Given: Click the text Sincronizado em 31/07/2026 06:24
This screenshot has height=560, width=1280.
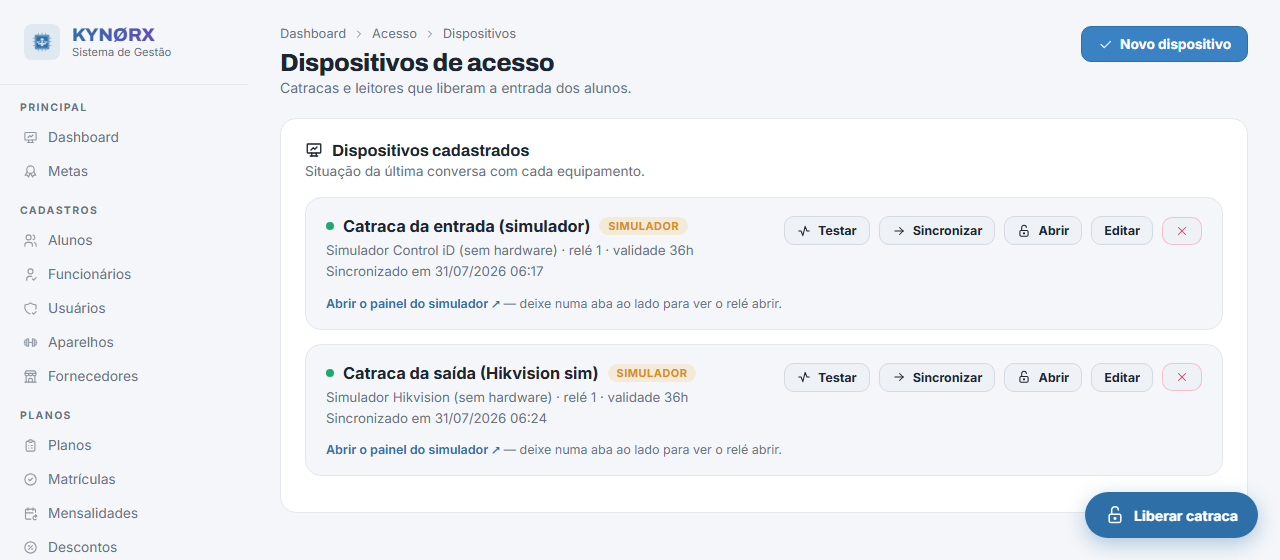Looking at the screenshot, I should click(x=437, y=418).
